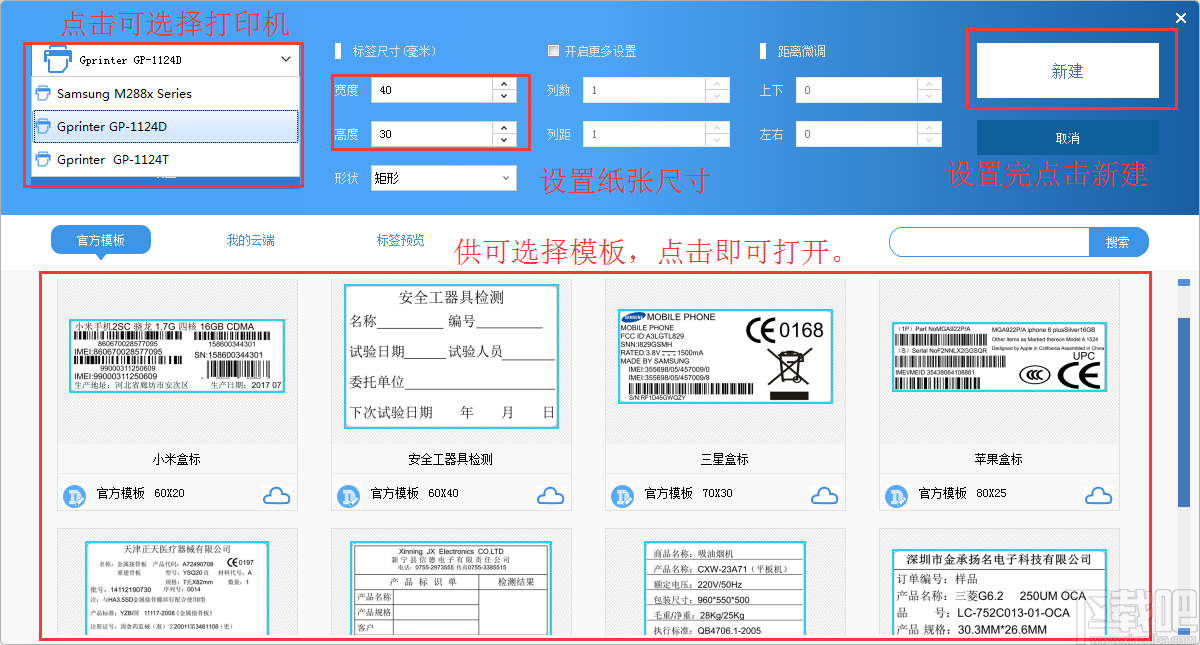
Task: Click the printer icon on selected Gprinter GP-1124D
Action: click(x=42, y=126)
